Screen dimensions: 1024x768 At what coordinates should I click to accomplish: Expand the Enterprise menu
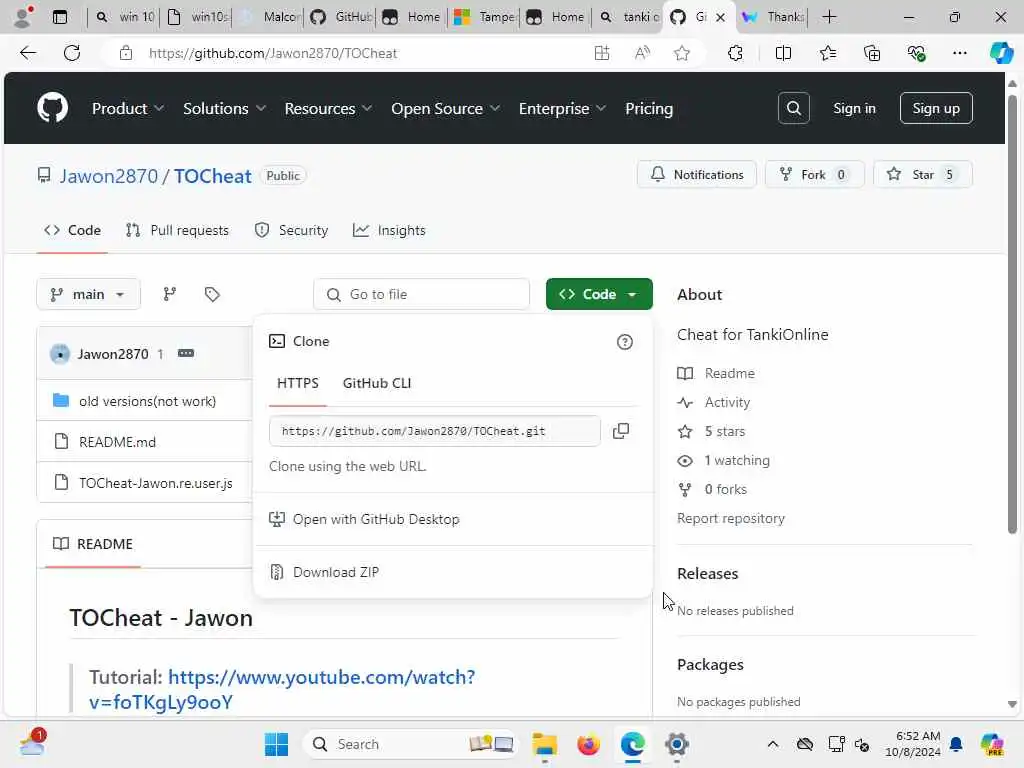click(562, 108)
